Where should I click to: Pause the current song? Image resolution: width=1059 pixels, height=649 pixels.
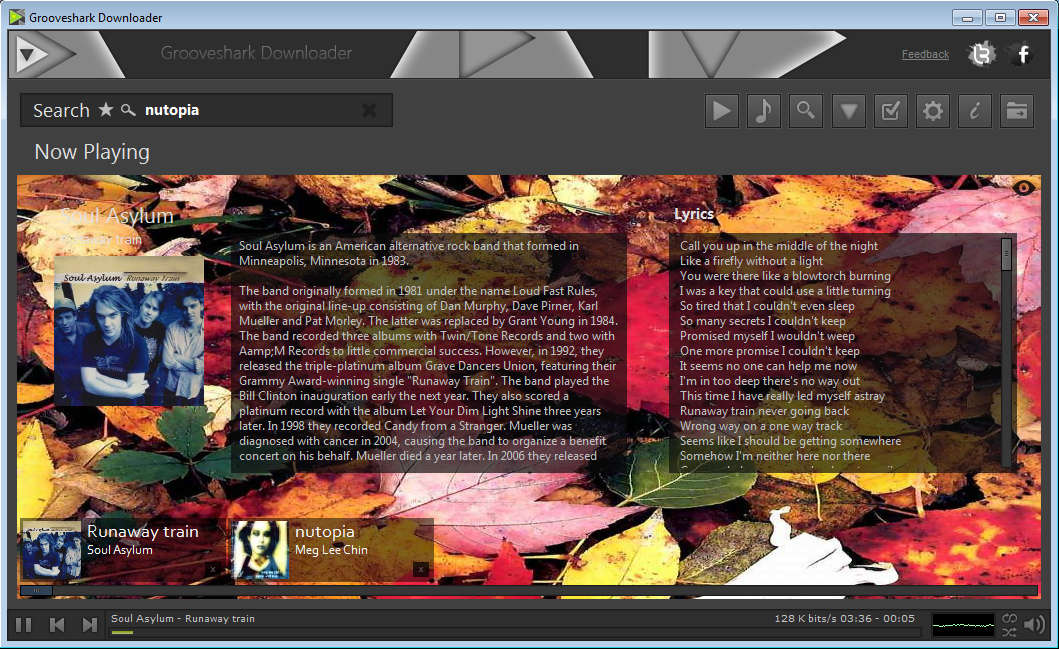coord(24,625)
